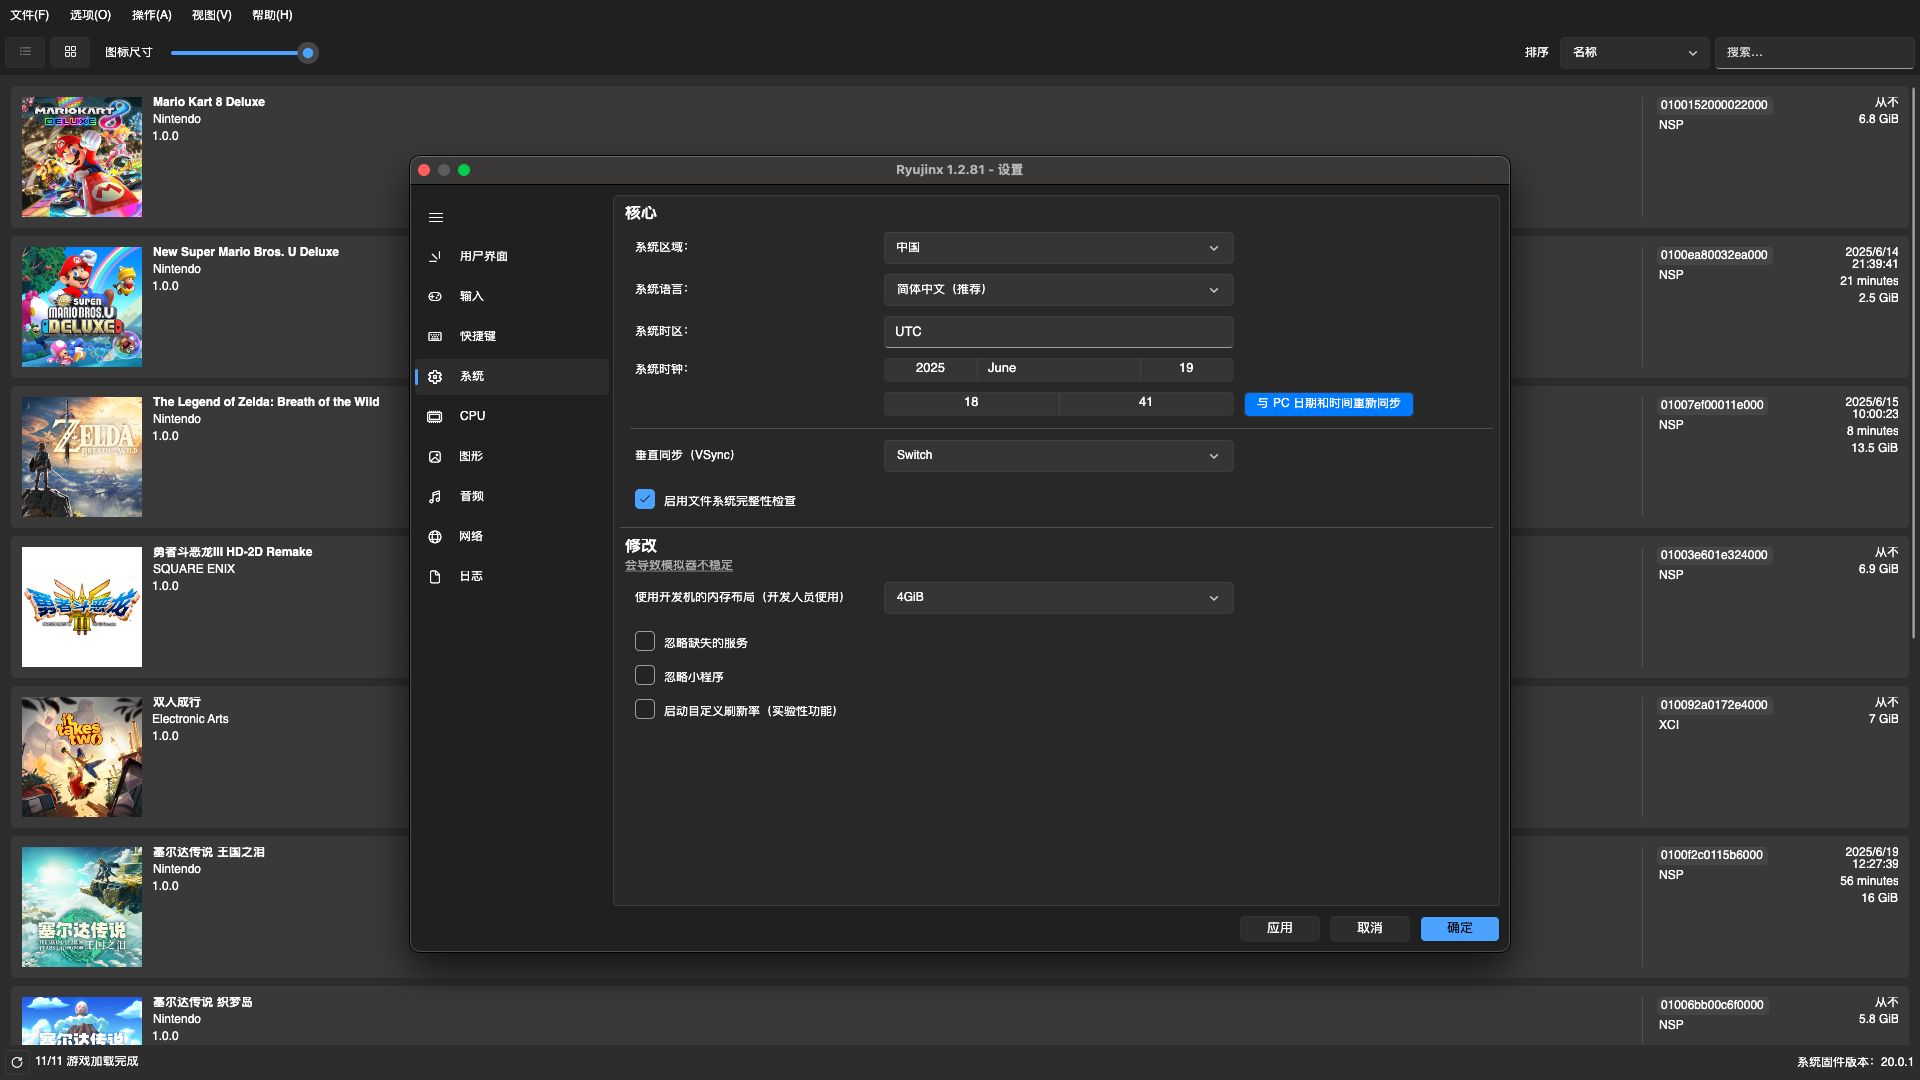
Task: Select Zelda Breath of the Wild cover
Action: (x=82, y=457)
